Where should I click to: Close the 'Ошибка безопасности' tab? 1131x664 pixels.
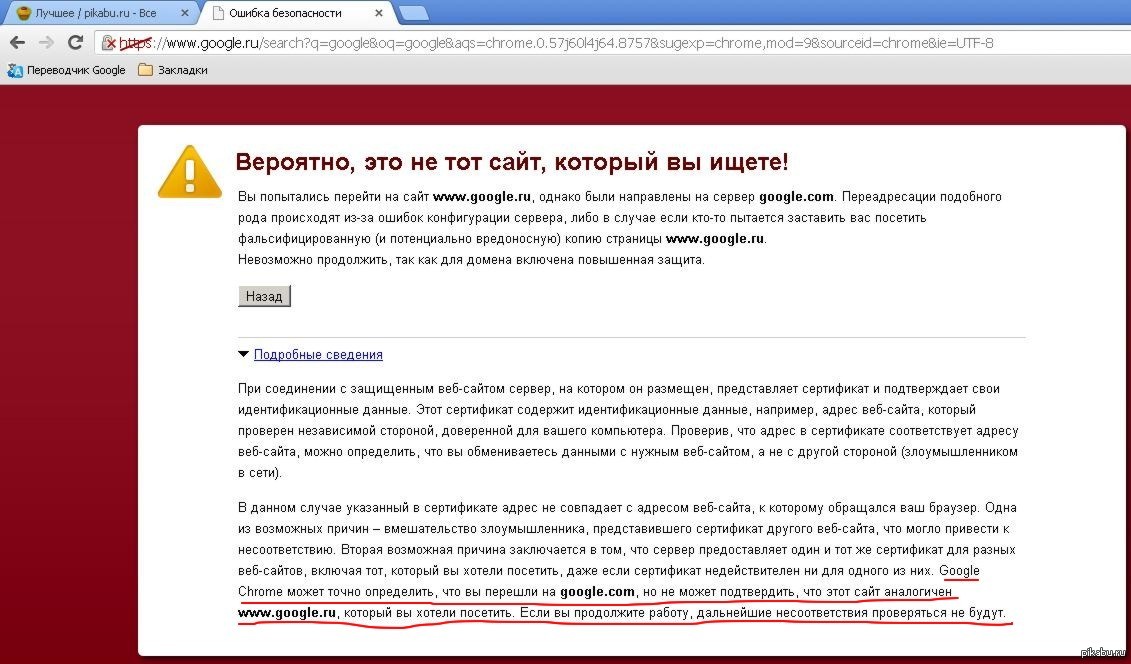379,13
